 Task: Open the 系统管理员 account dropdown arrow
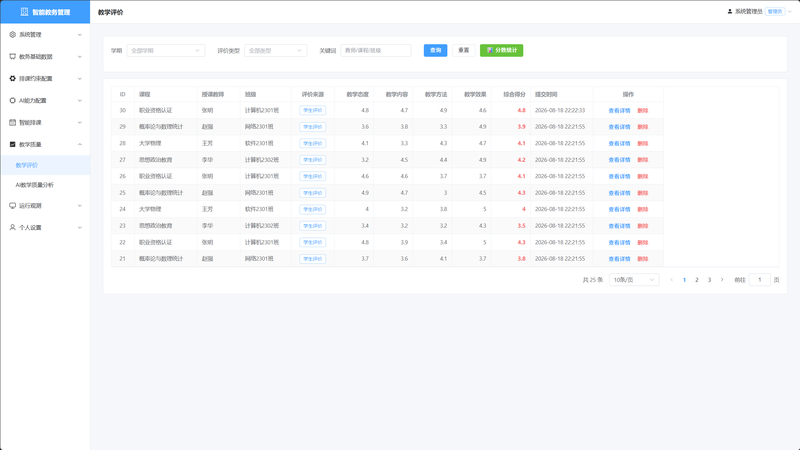coord(790,11)
